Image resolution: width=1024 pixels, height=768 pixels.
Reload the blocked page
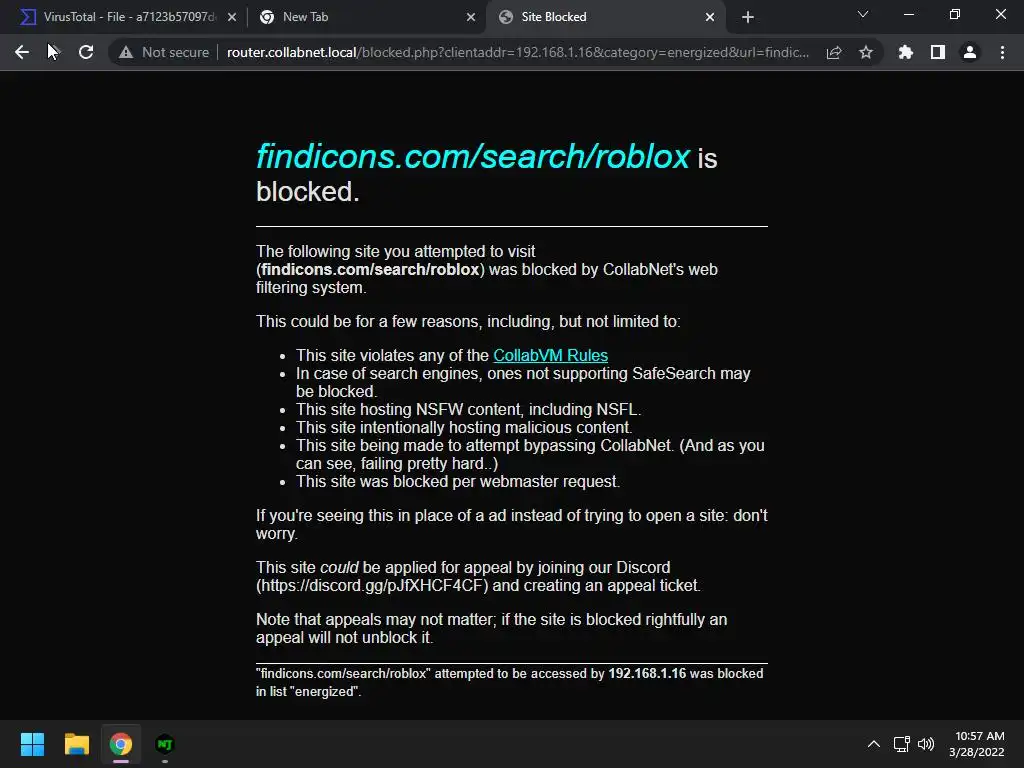(86, 52)
